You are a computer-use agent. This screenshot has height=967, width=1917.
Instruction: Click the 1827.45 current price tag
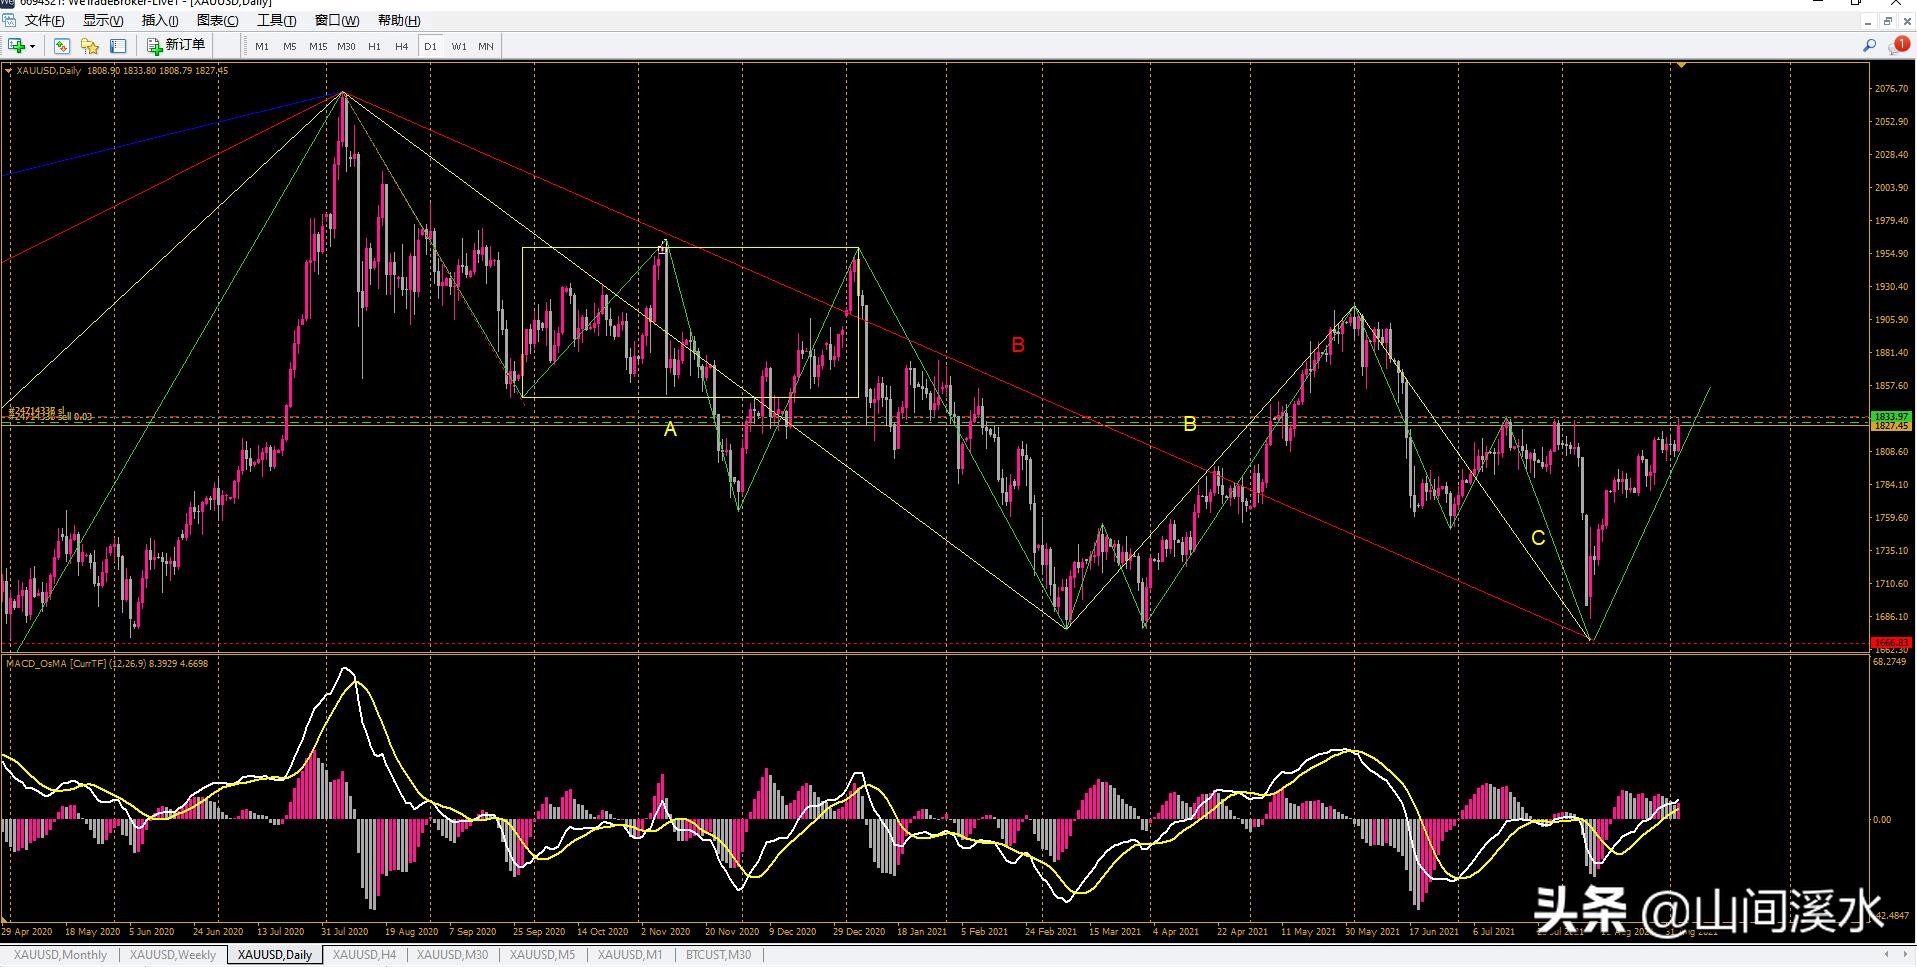1891,426
